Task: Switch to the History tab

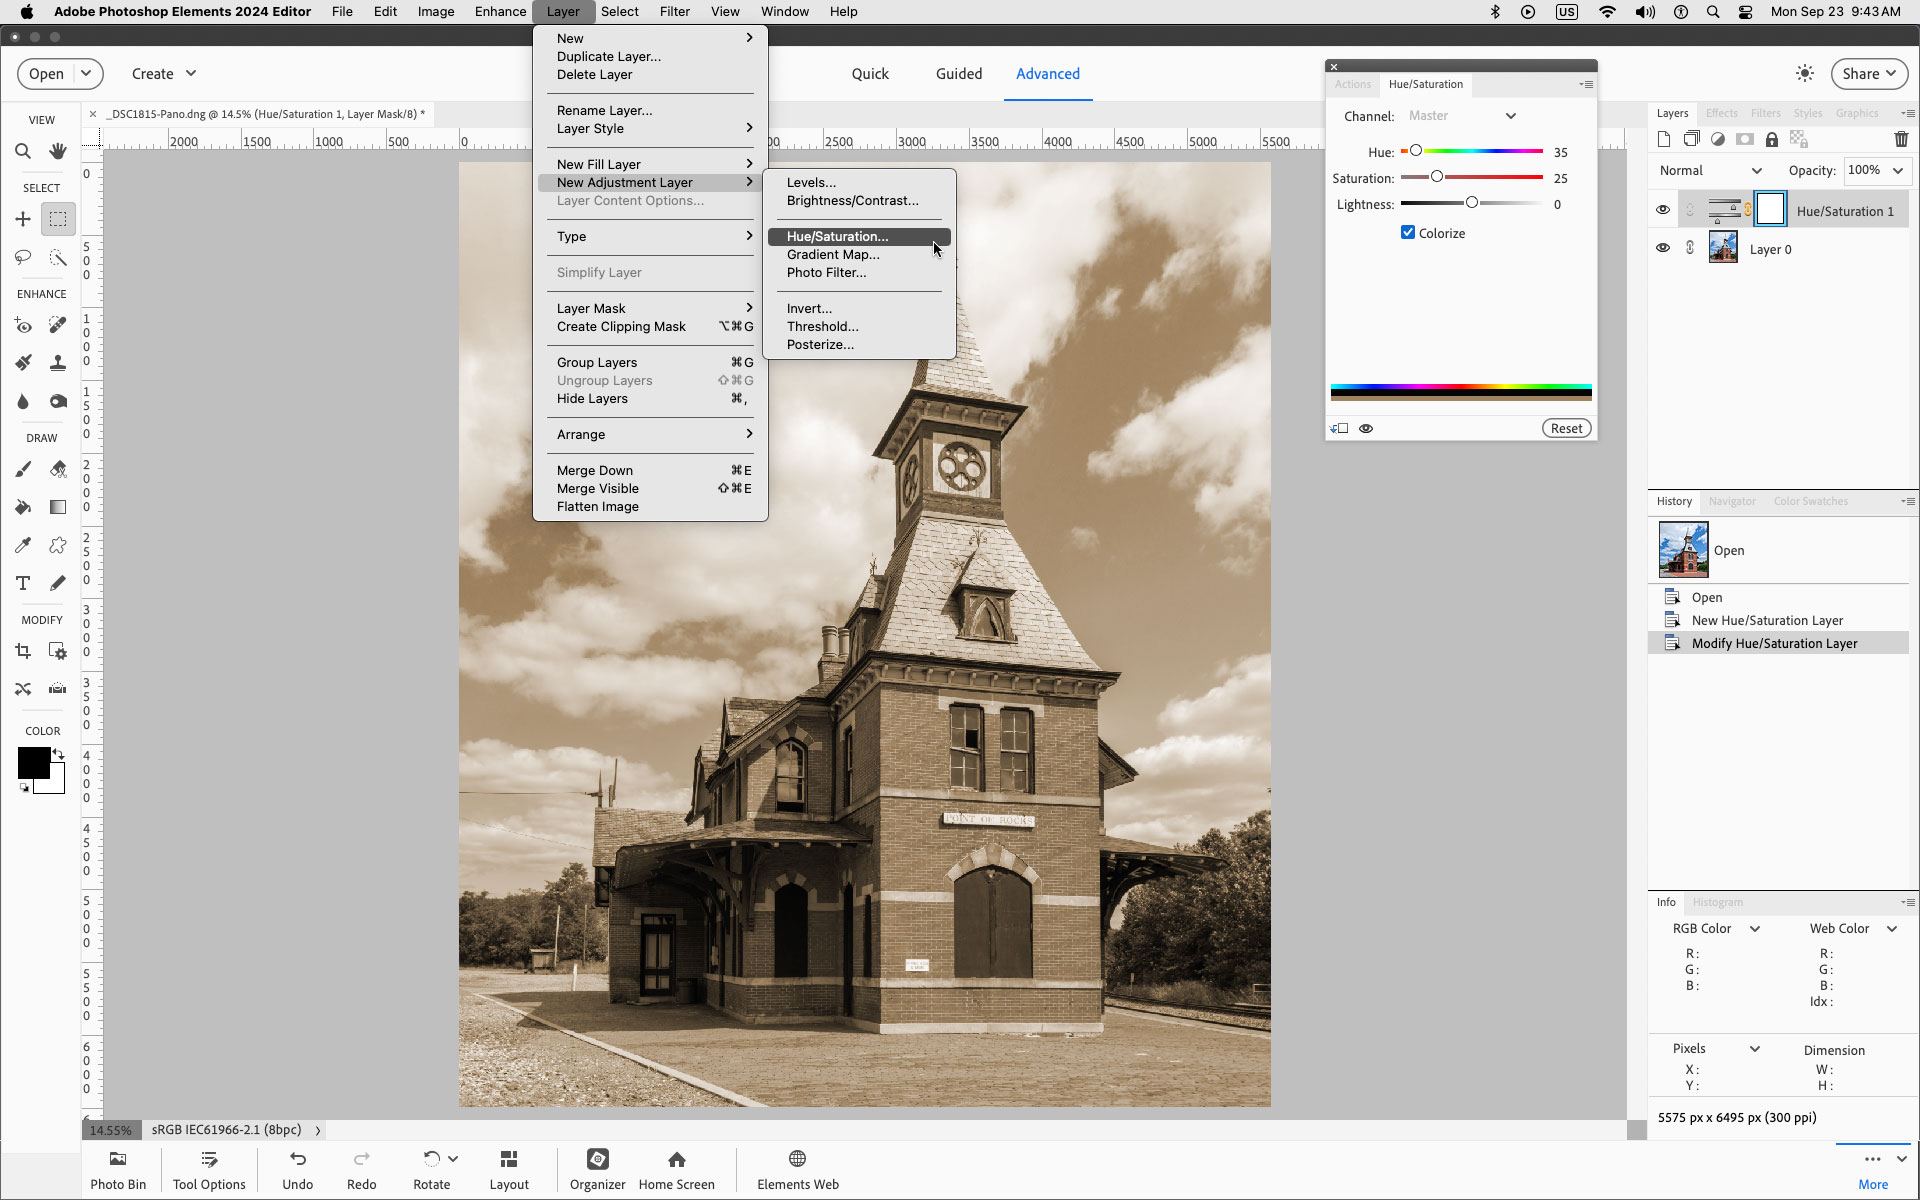Action: (1673, 501)
